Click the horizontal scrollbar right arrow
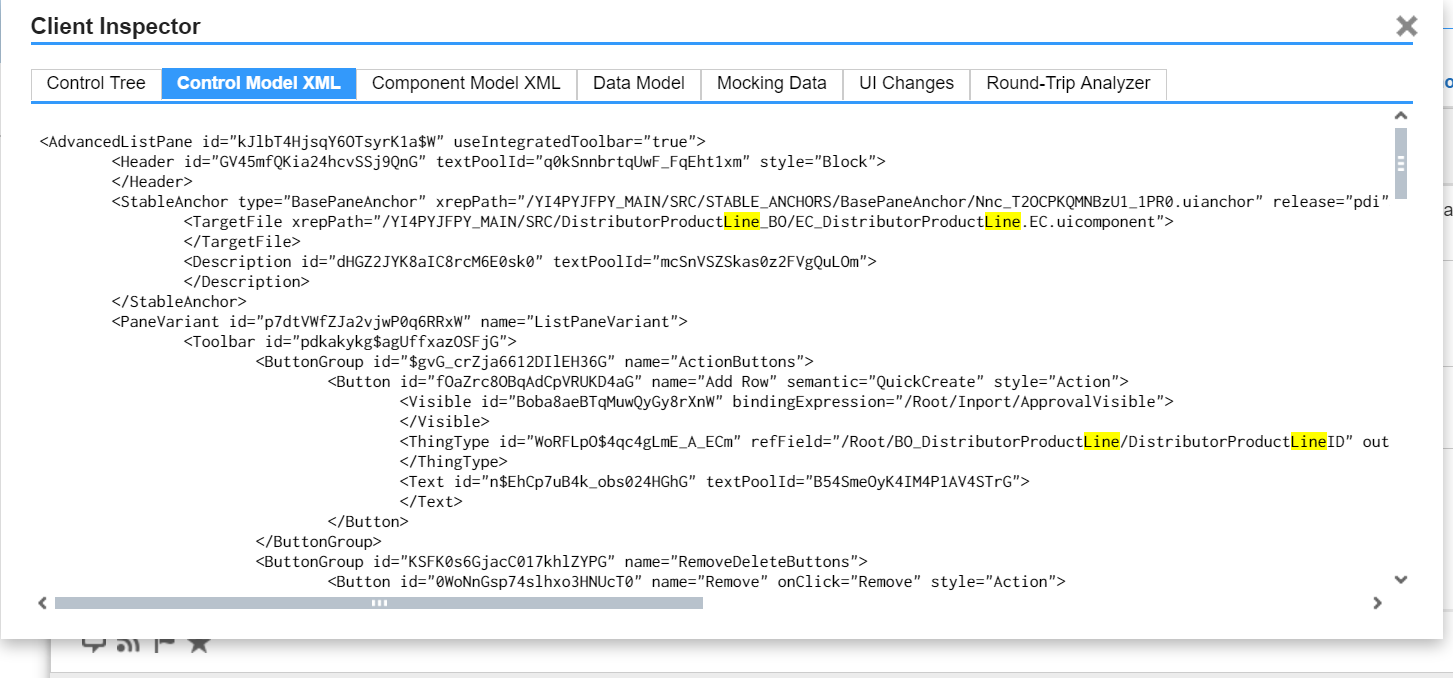This screenshot has width=1453, height=678. pyautogui.click(x=1377, y=603)
